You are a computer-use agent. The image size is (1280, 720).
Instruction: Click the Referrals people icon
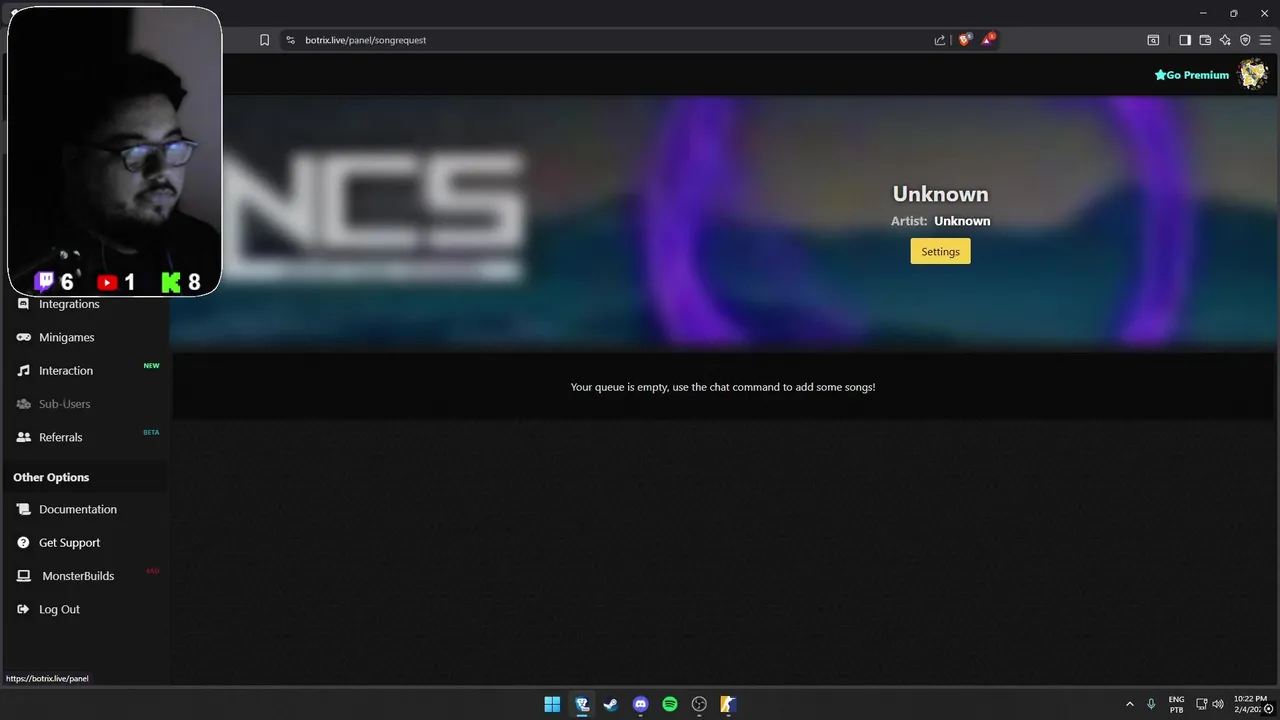[x=23, y=437]
